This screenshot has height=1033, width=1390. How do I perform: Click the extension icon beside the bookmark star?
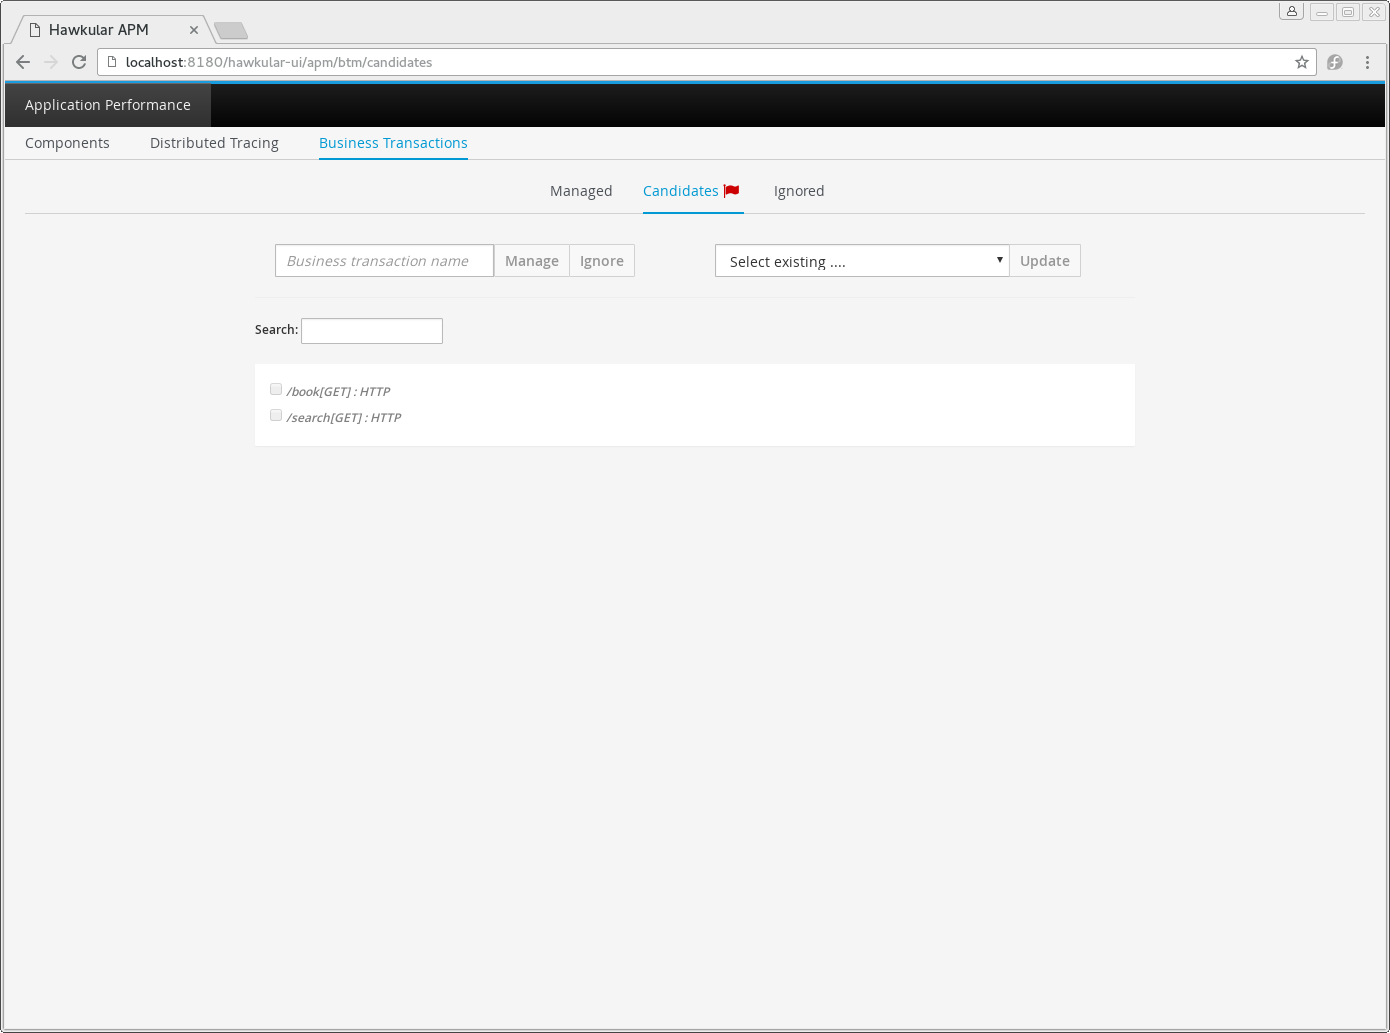(1334, 62)
